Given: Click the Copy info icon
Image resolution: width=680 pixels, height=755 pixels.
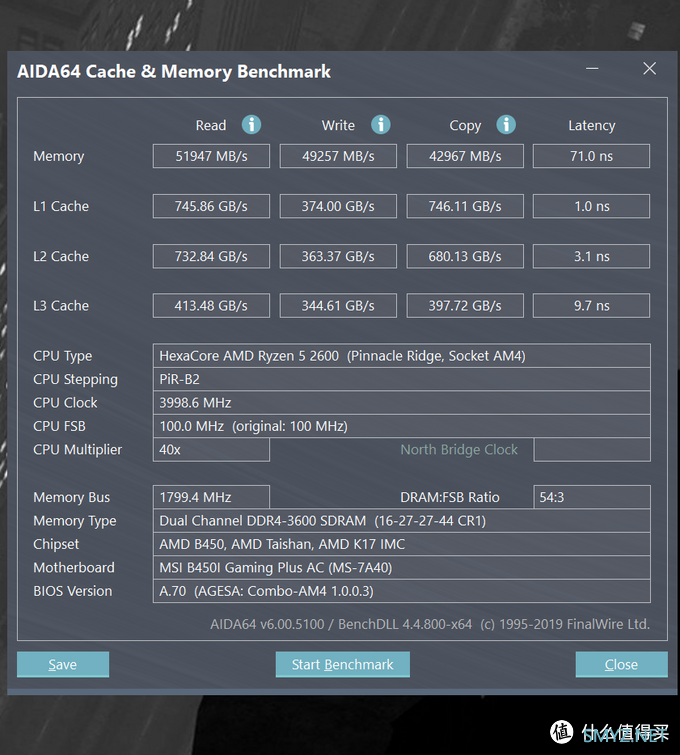Looking at the screenshot, I should 506,125.
